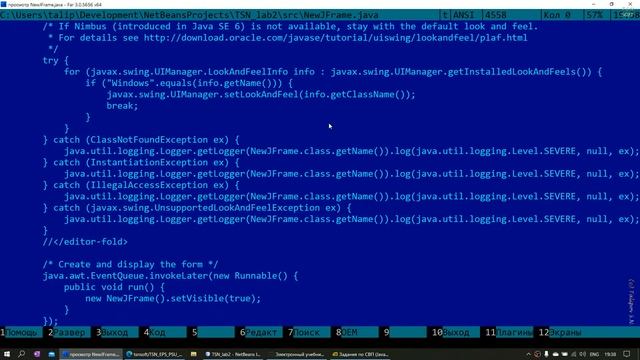Click the microphone tray icon
This screenshot has height=360, width=640.
point(547,354)
